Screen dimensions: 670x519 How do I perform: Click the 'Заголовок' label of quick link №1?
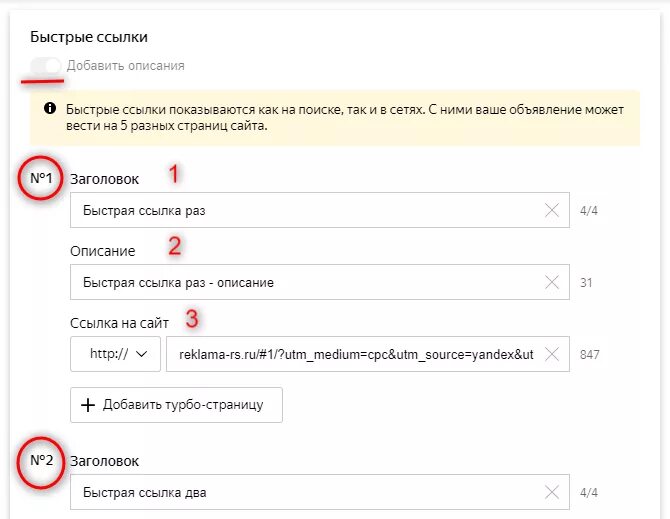(105, 179)
